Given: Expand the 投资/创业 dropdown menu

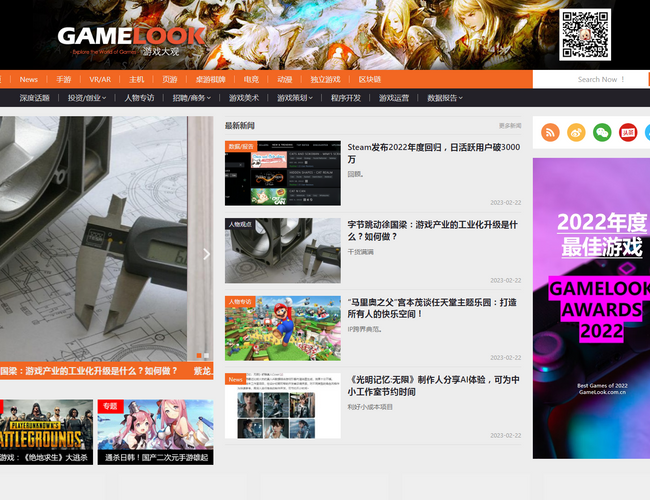Looking at the screenshot, I should tap(85, 98).
